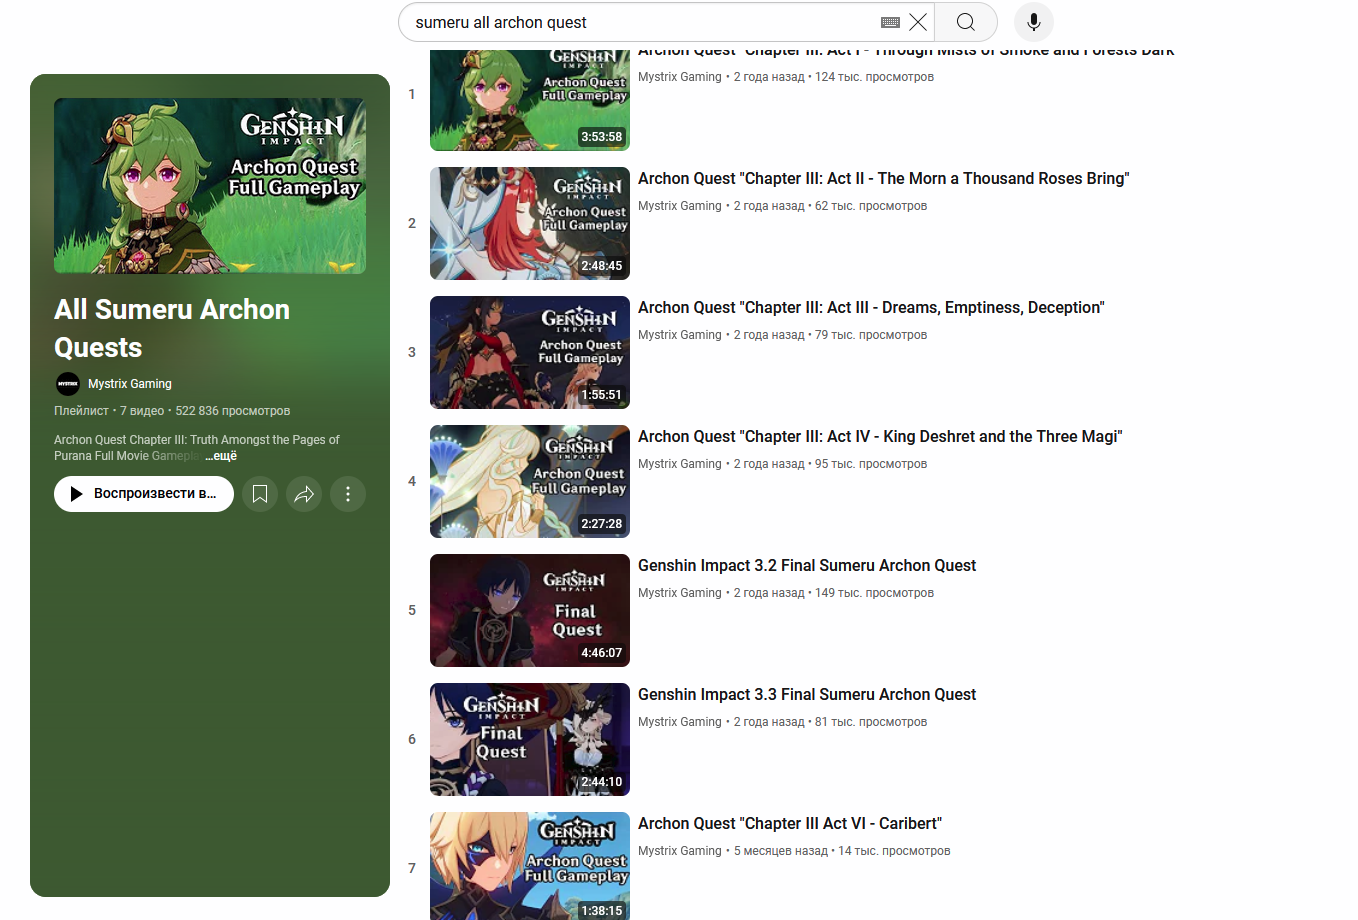Open "Genshin Impact 3.2 Final Sumeru Archon Quest" title

[x=807, y=566]
